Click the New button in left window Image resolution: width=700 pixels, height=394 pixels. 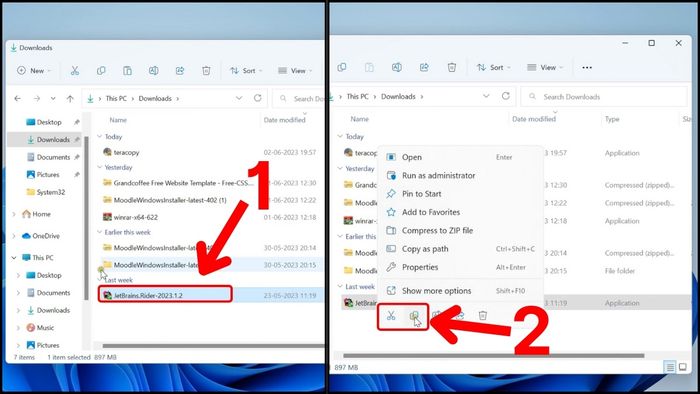coord(34,71)
